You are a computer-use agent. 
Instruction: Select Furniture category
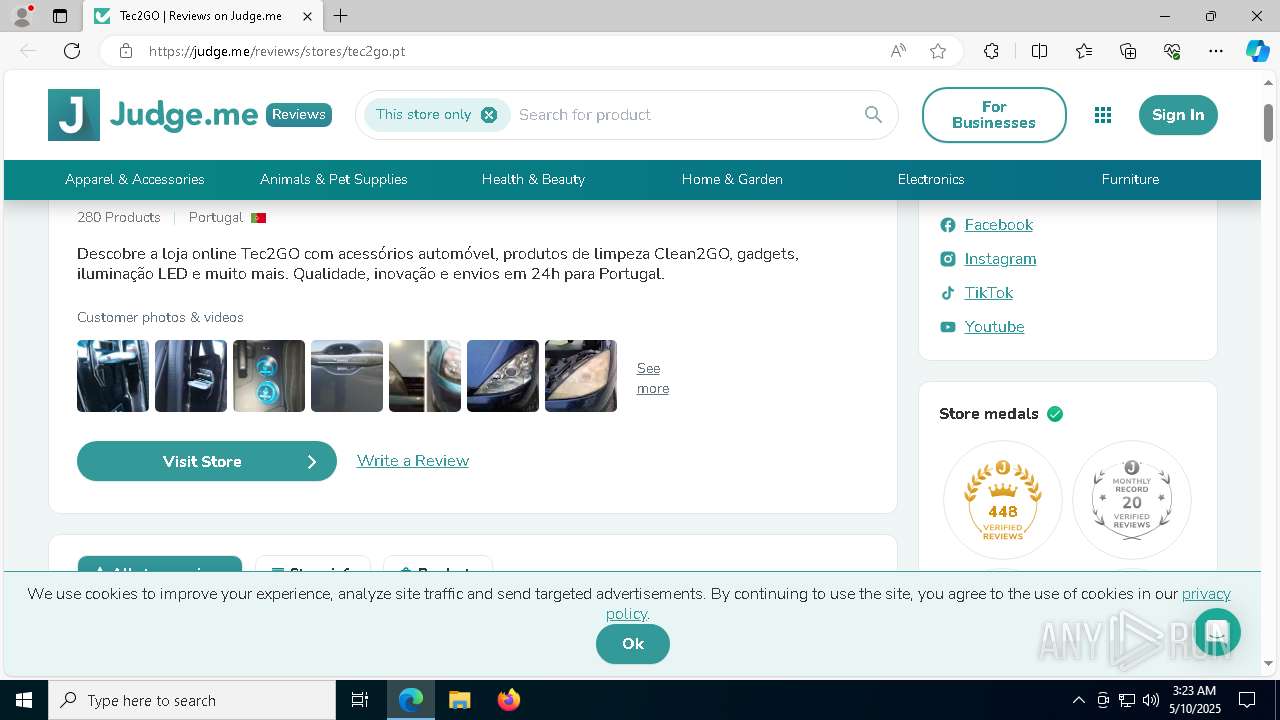tap(1130, 180)
